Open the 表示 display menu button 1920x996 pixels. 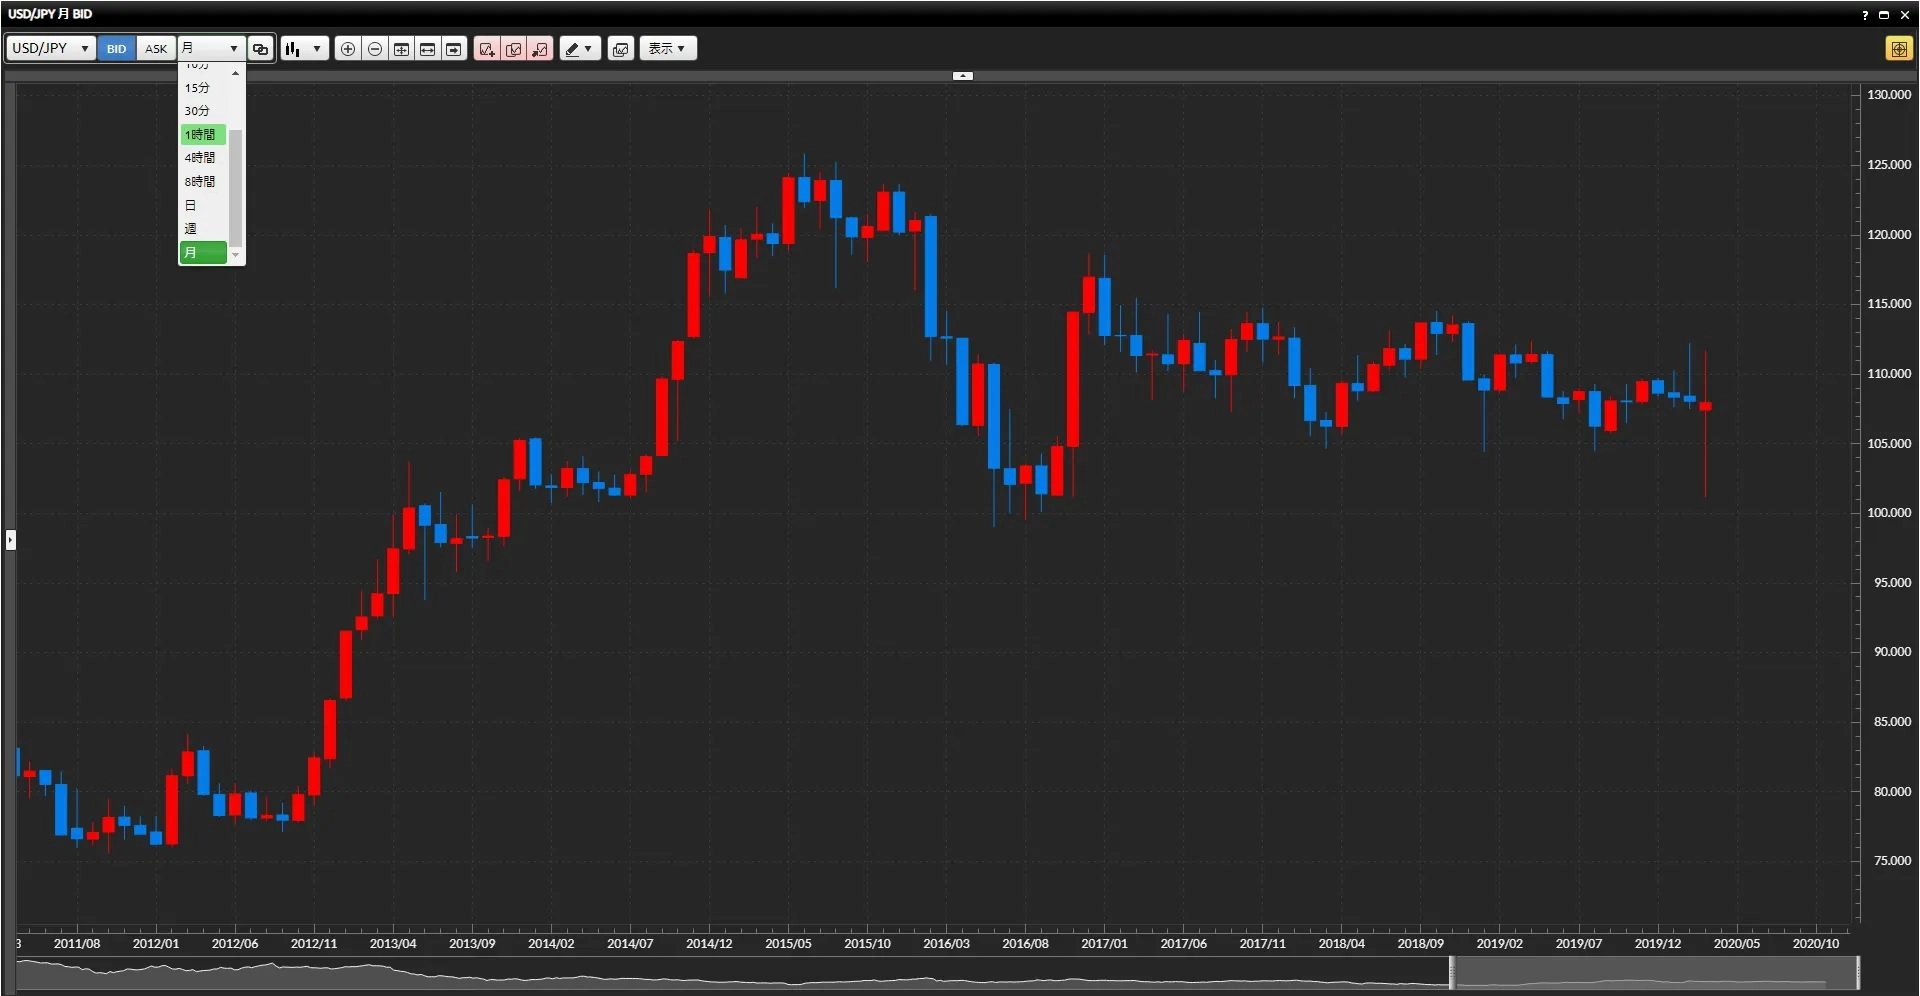click(x=667, y=49)
